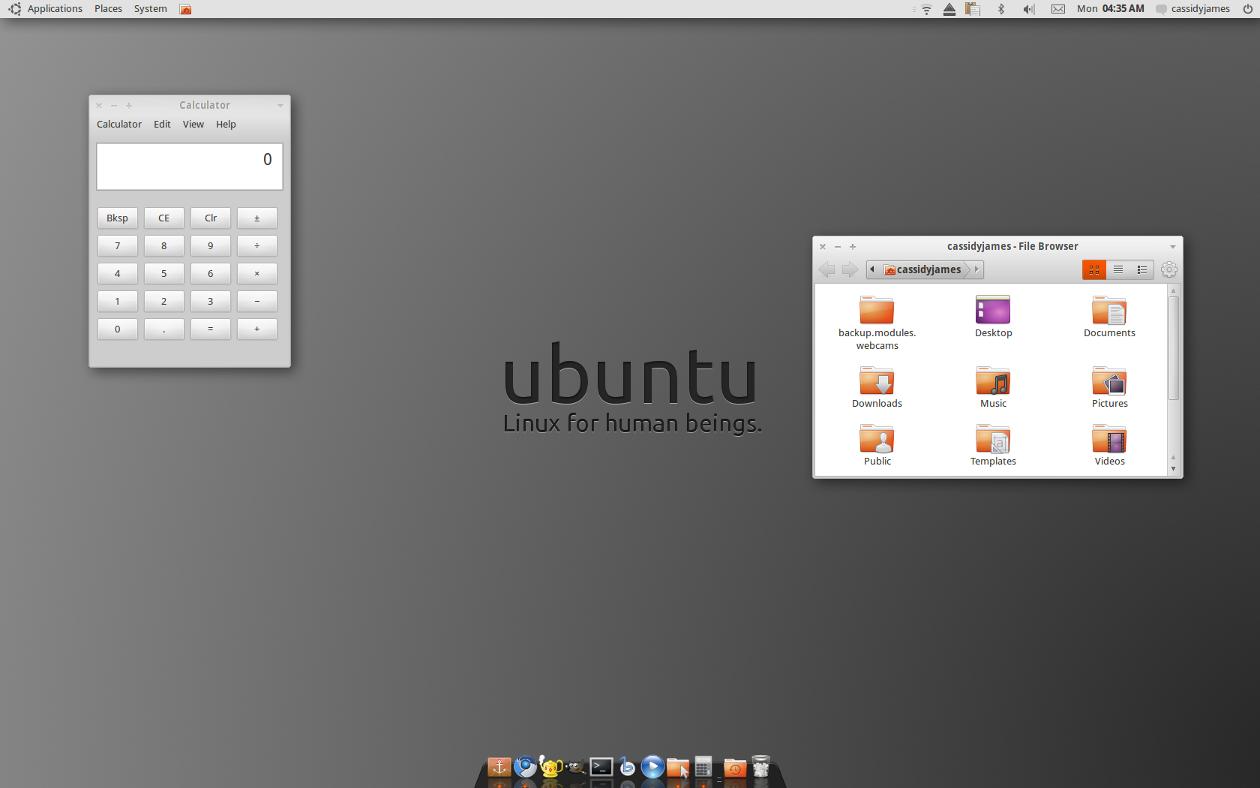This screenshot has height=788, width=1260.
Task: Click the Bluetooth indicator
Action: (x=1001, y=9)
